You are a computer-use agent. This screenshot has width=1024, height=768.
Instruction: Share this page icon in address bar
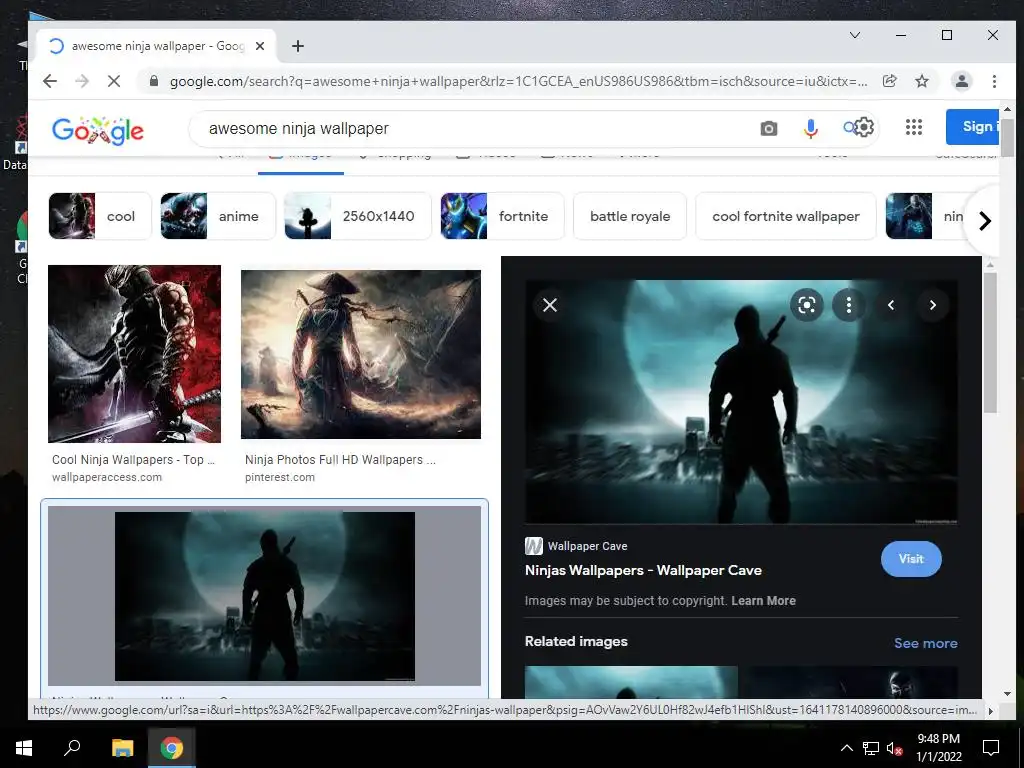(889, 81)
